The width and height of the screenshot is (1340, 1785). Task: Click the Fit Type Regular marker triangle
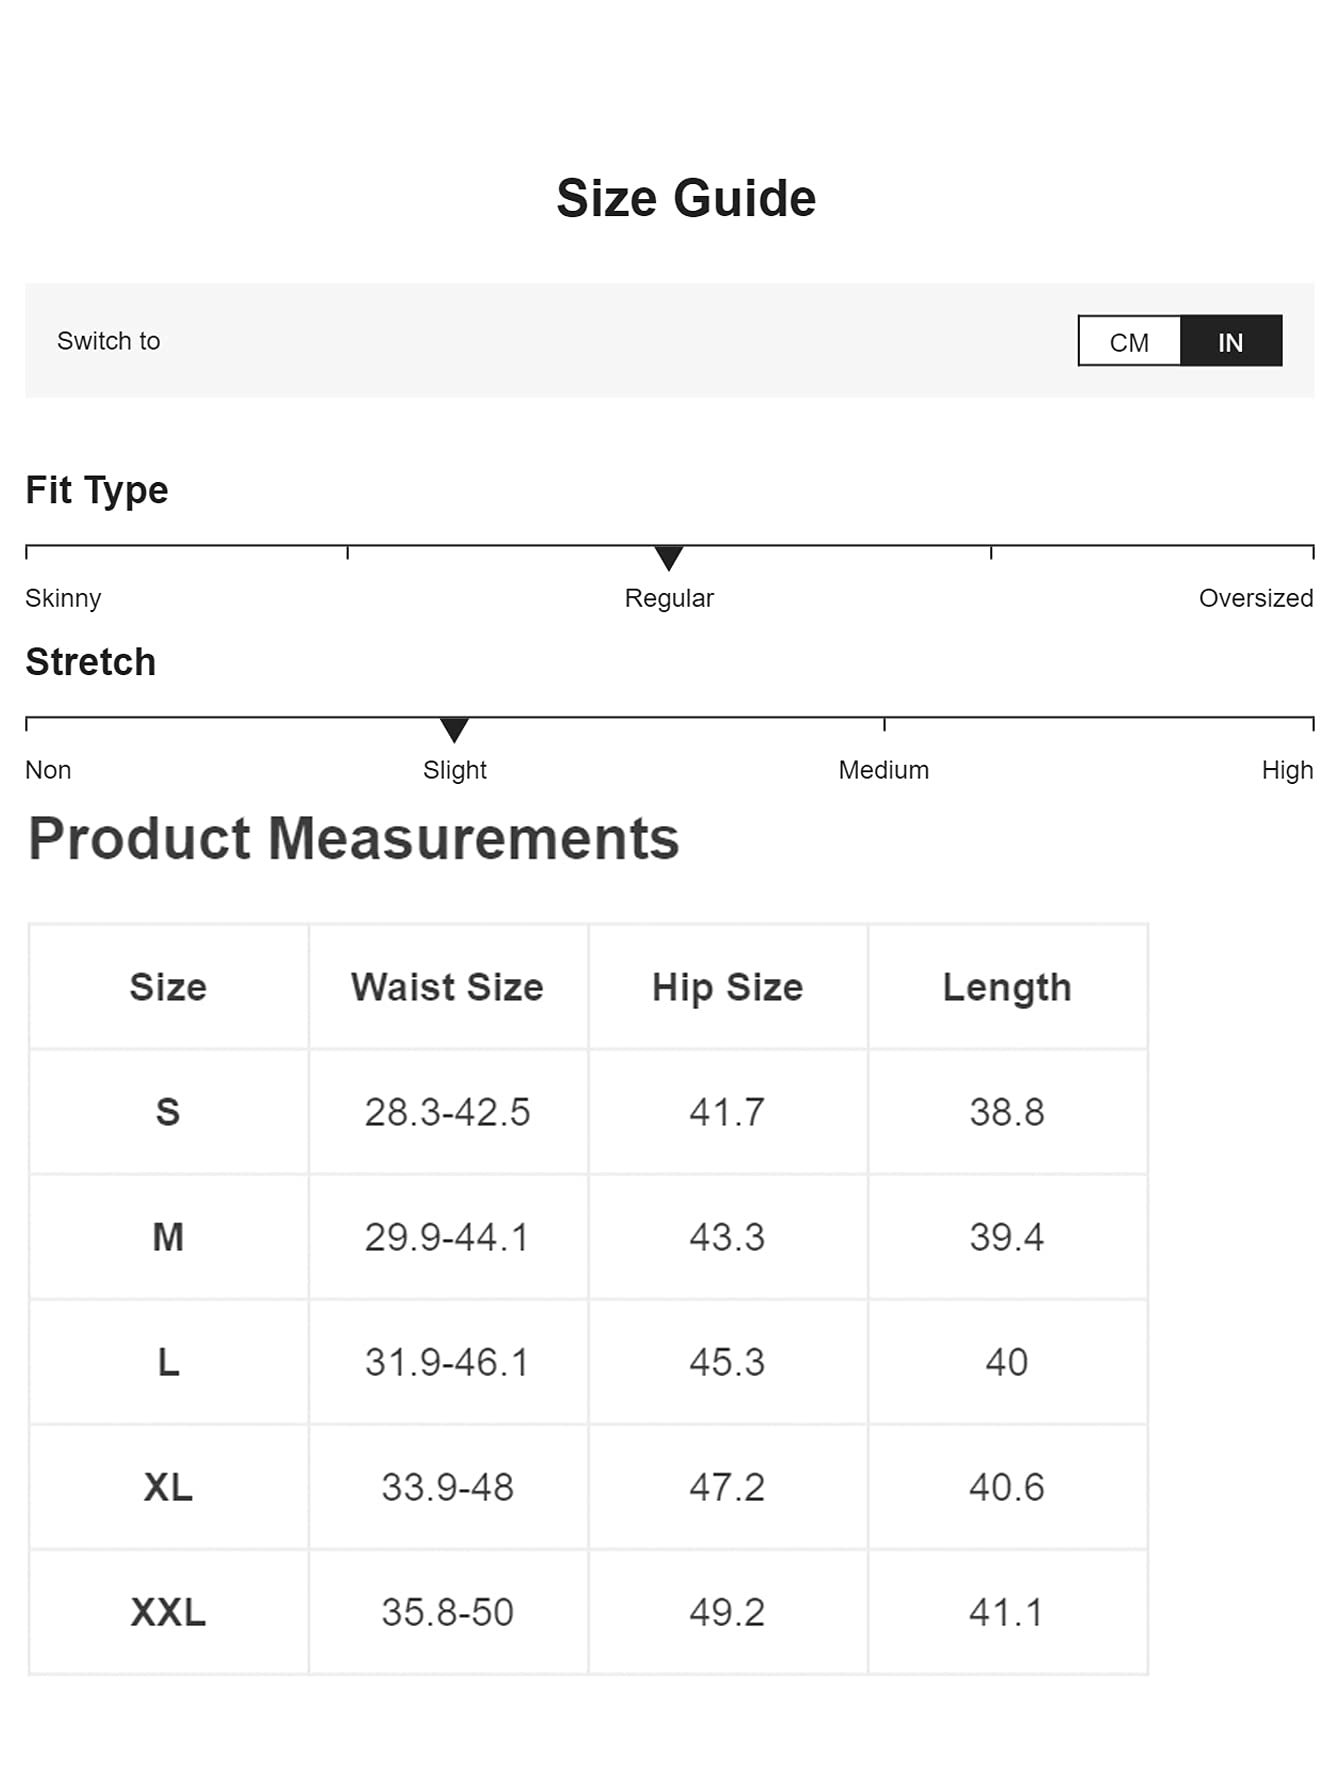click(669, 558)
